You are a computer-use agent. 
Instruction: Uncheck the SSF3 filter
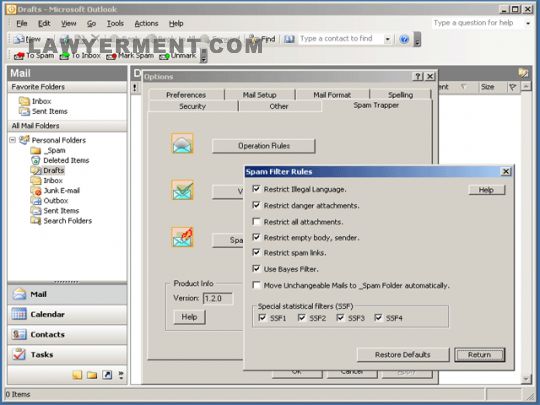pyautogui.click(x=340, y=318)
